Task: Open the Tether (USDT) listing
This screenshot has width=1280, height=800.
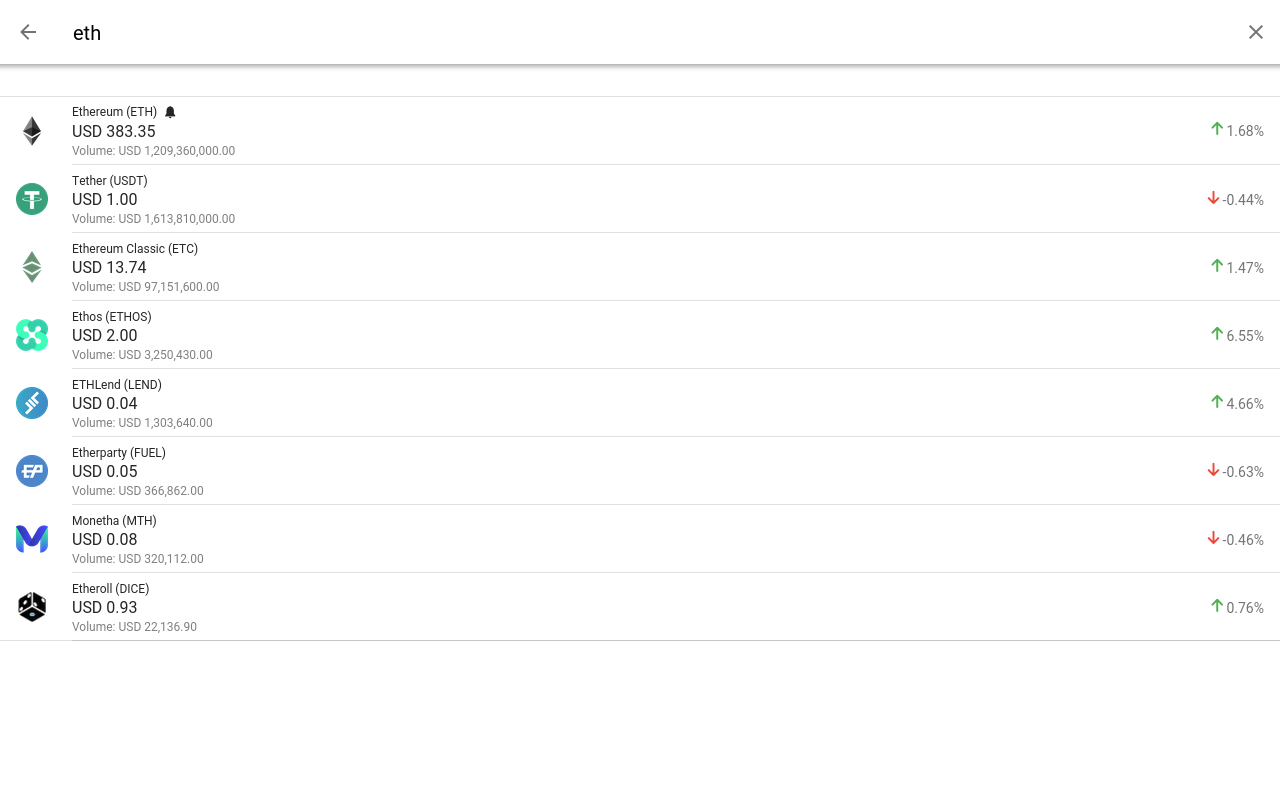Action: [x=110, y=181]
